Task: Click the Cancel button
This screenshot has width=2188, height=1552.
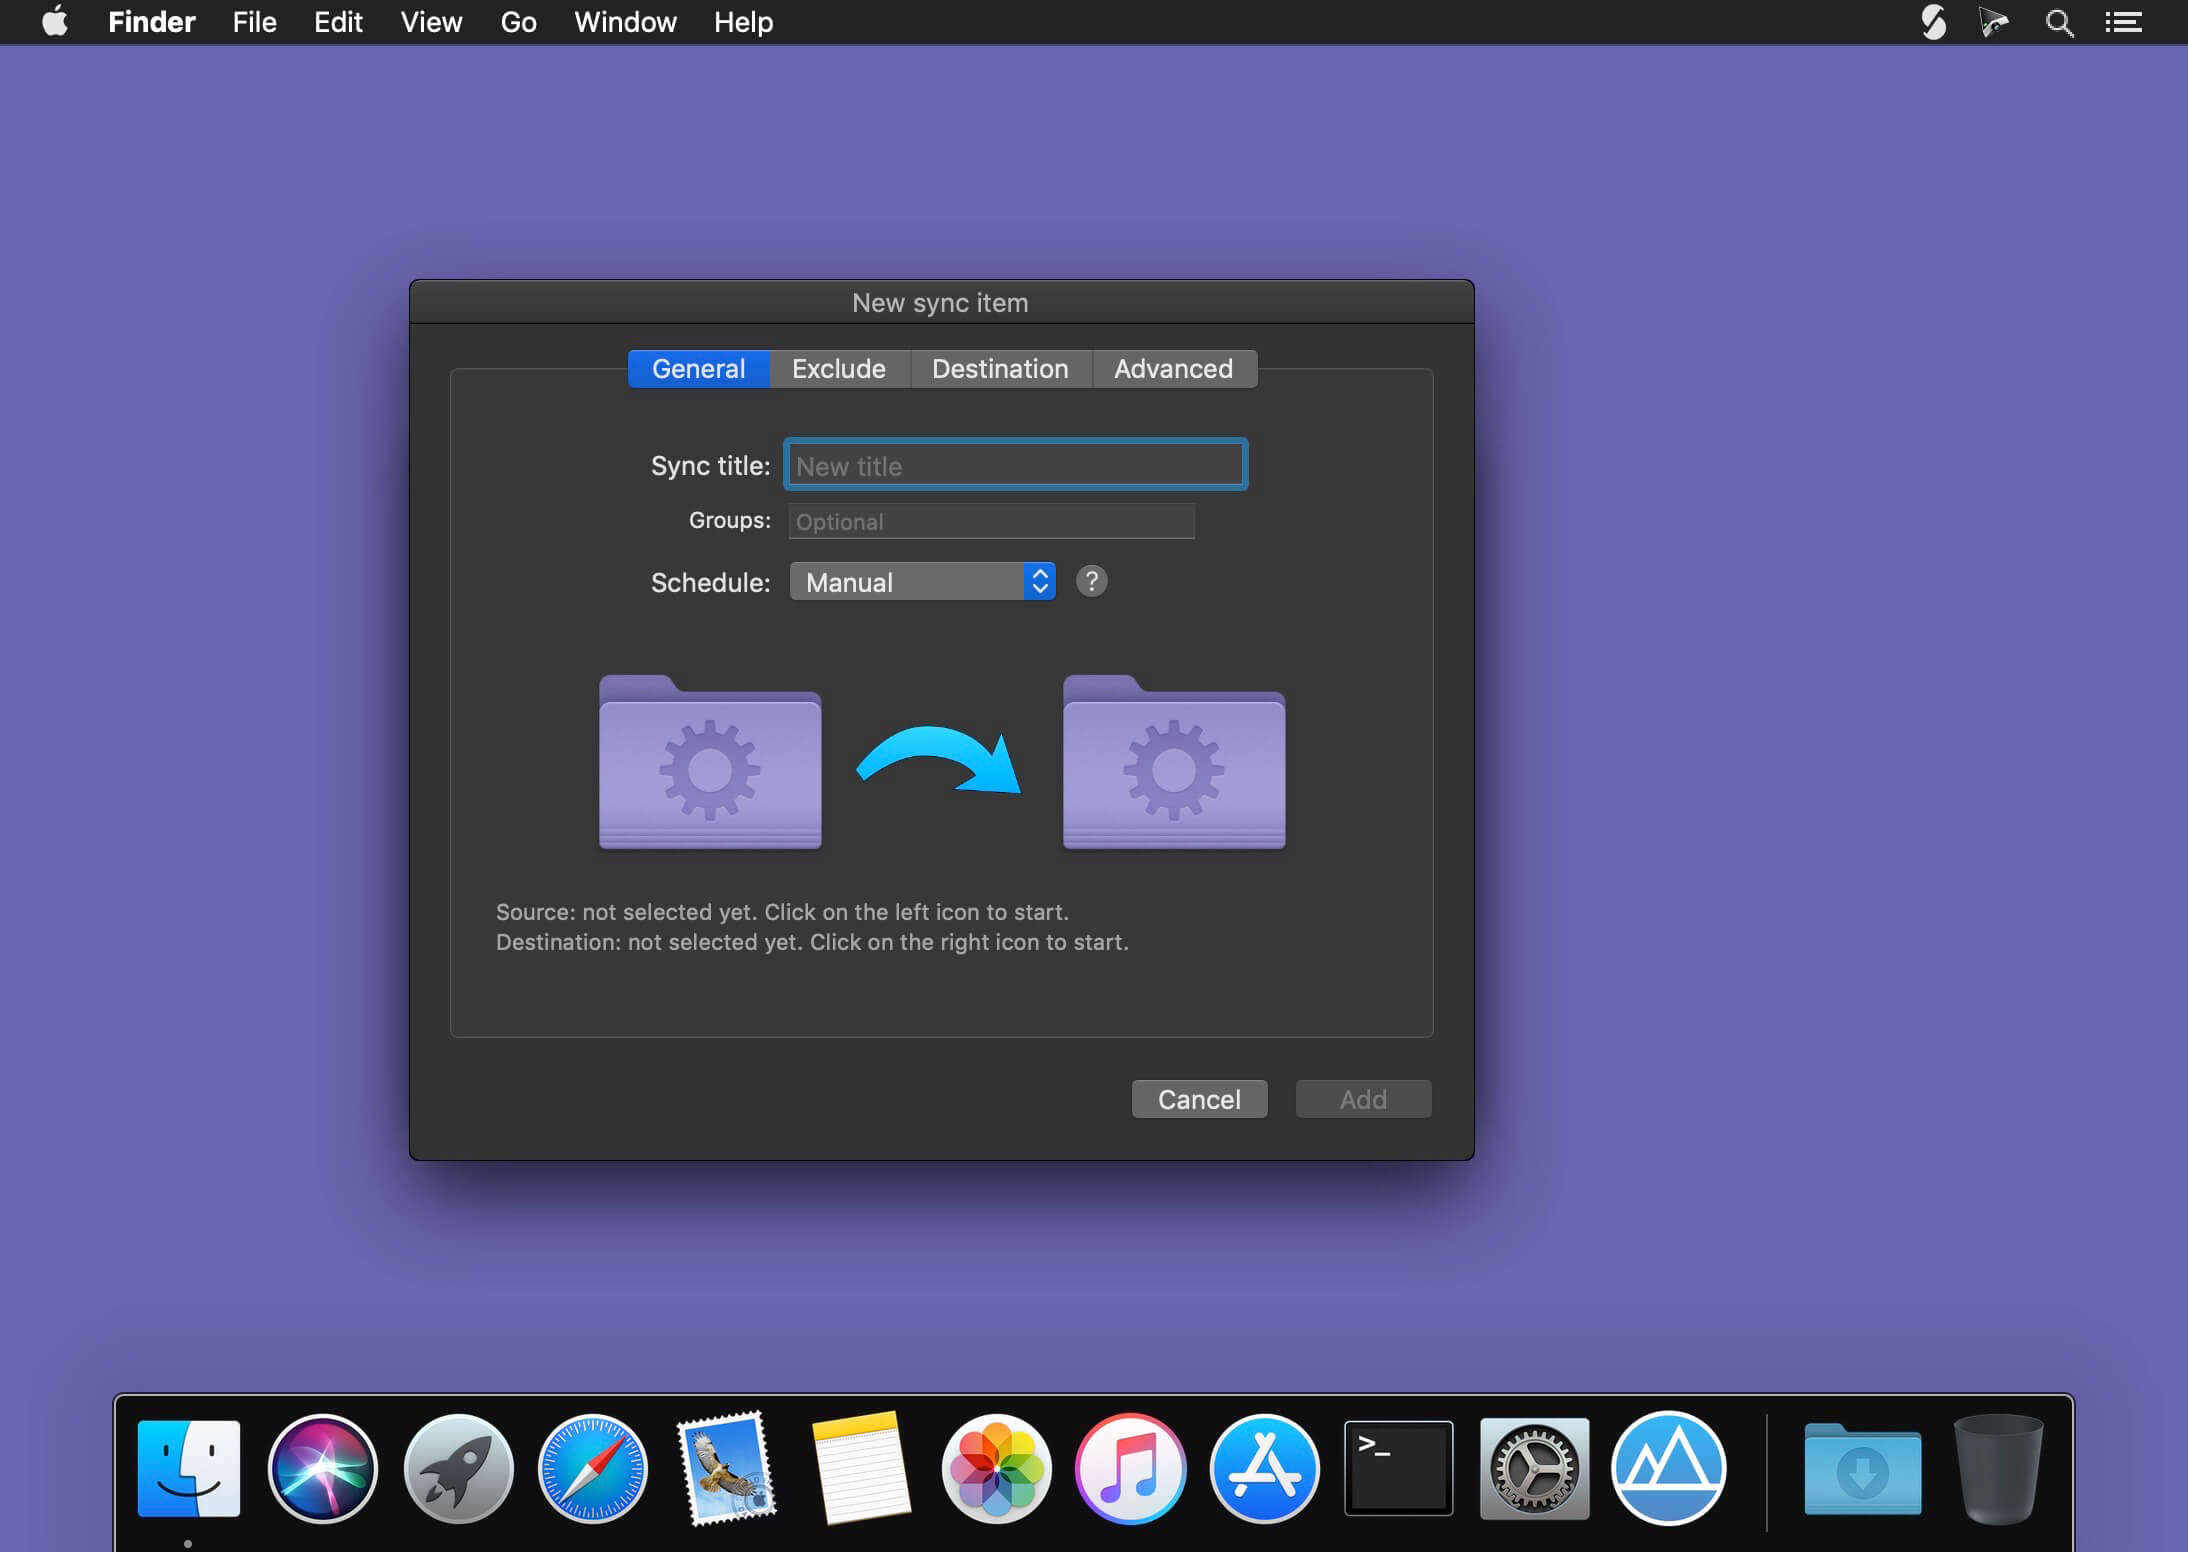Action: click(x=1198, y=1098)
